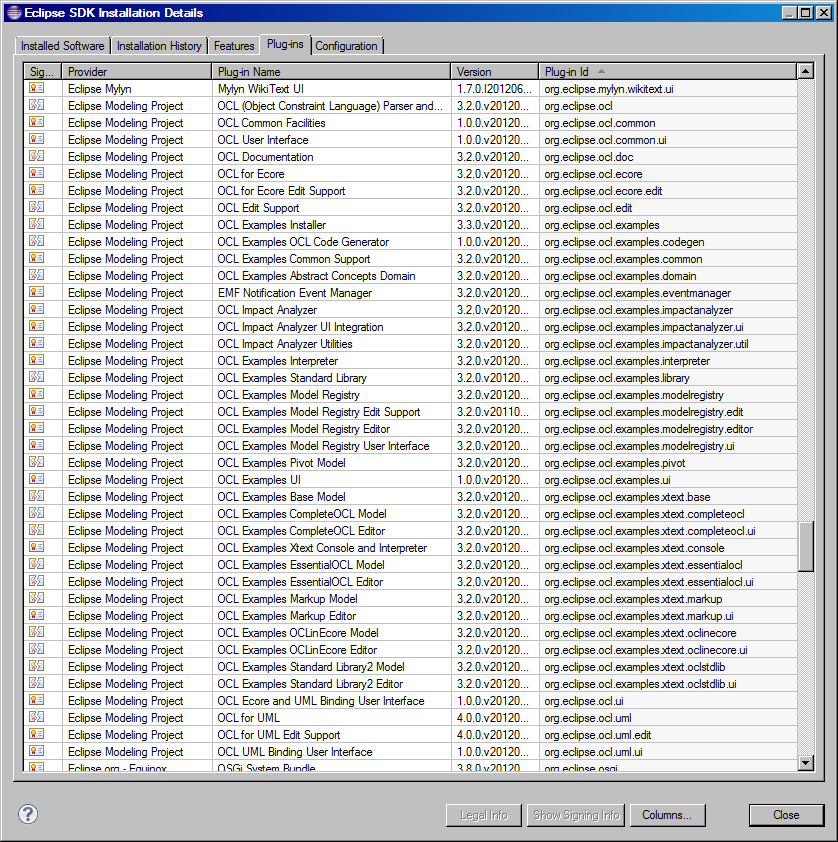Select the OCL Examples Interpreter plug-in name
The image size is (838, 842).
278,360
